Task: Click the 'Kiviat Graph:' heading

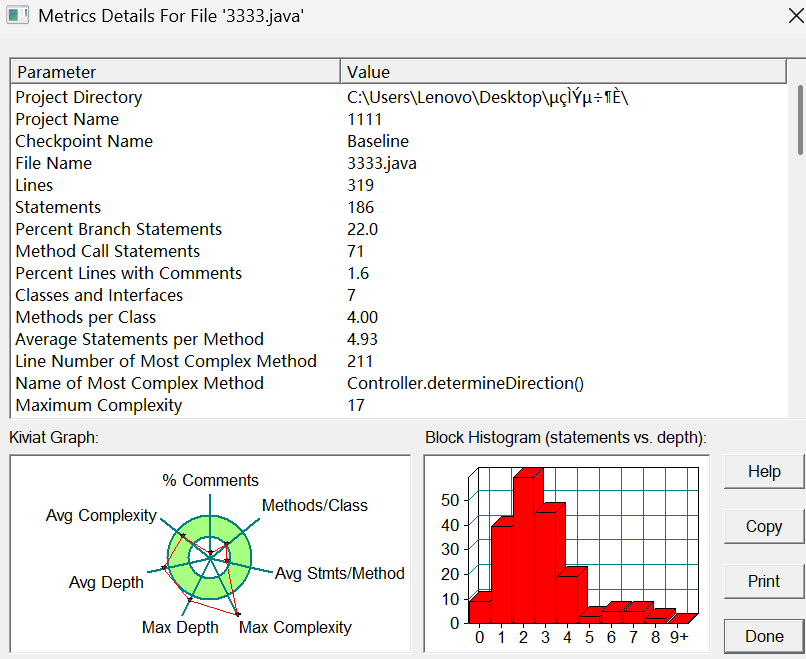Action: (54, 437)
